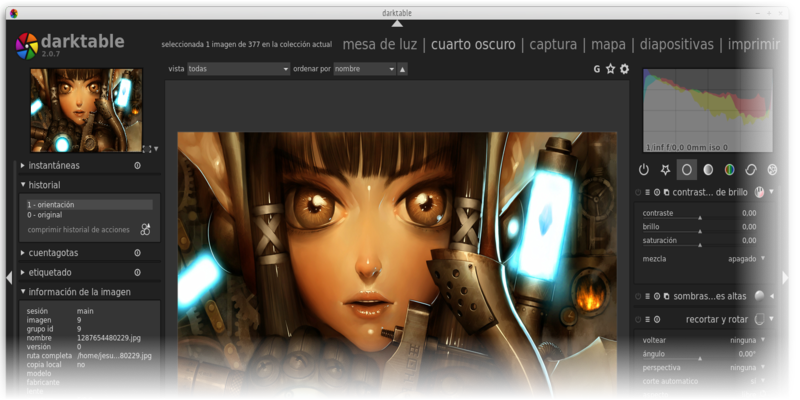Viewport: 800px width, 400px height.
Task: Open the colour group RGB circle icon
Action: click(730, 170)
